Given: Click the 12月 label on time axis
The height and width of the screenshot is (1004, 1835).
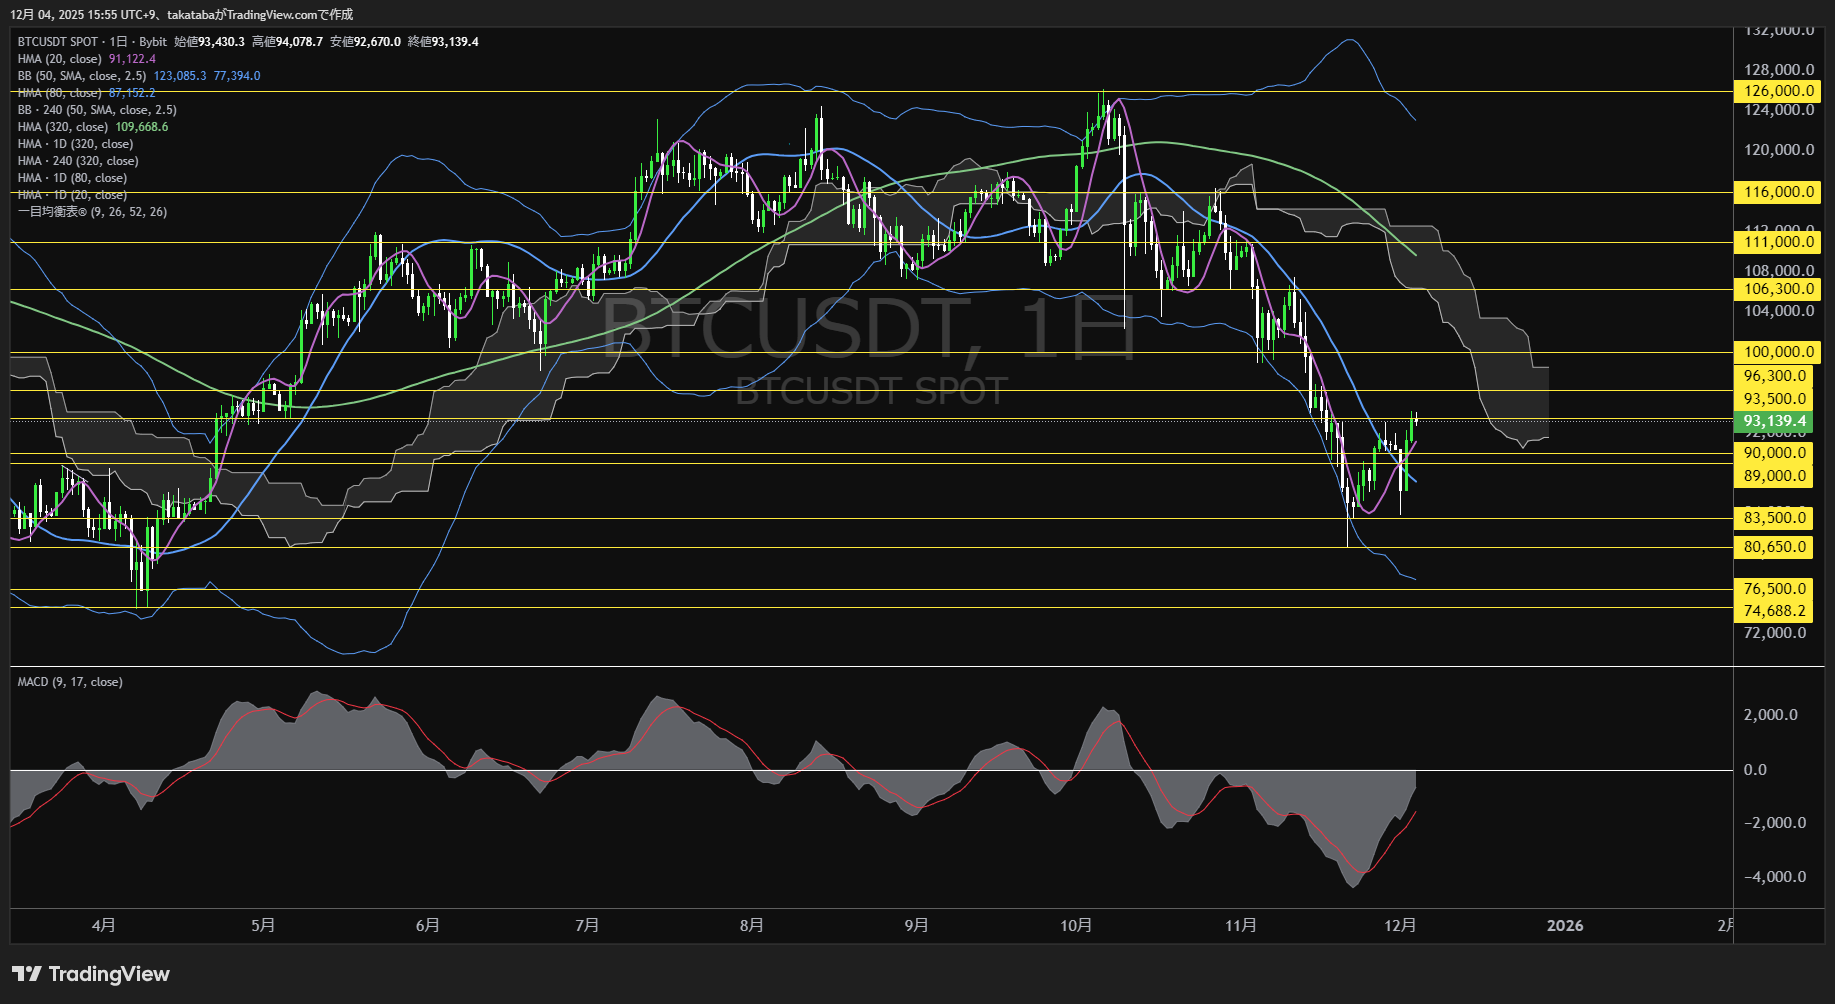Looking at the screenshot, I should pos(1400,926).
